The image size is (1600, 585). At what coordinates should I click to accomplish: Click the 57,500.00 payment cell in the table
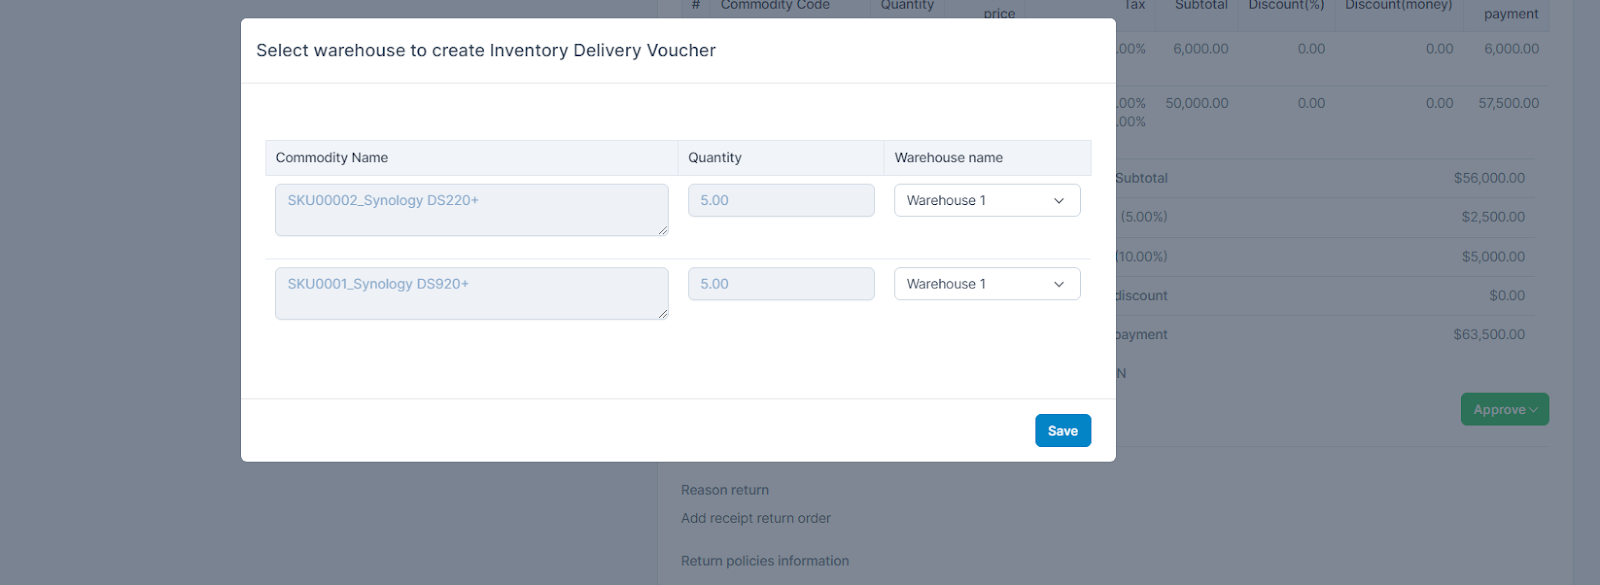pos(1508,103)
